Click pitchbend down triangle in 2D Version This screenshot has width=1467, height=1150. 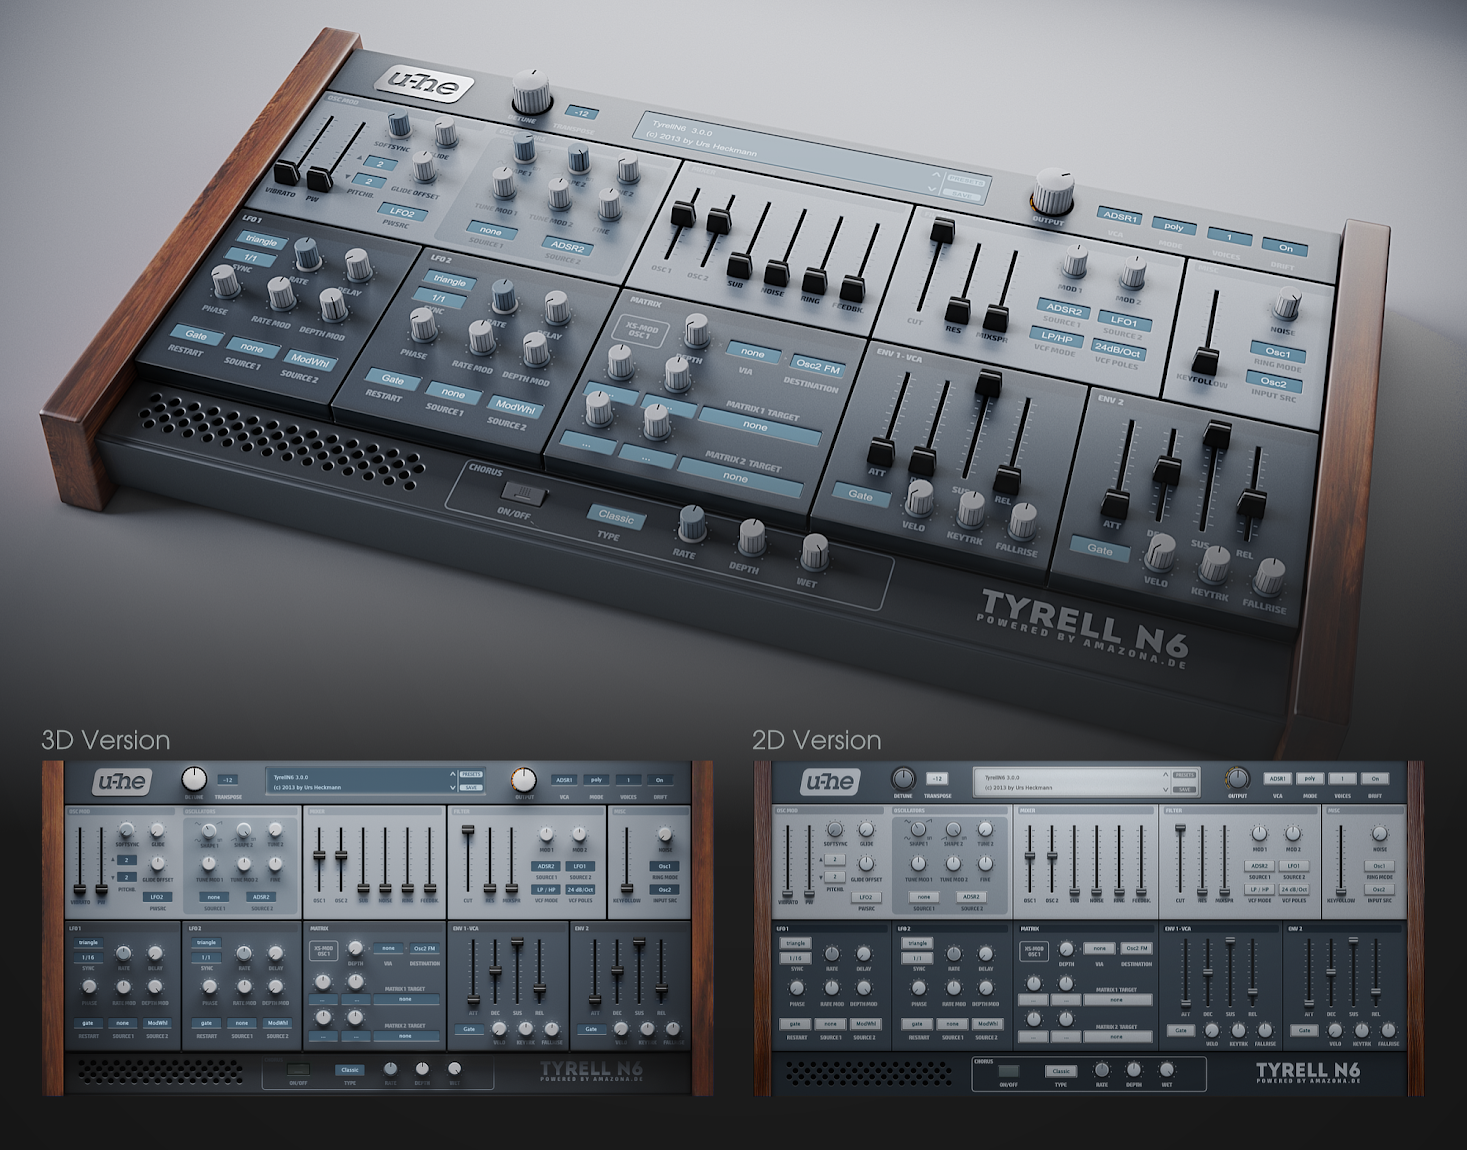821,878
